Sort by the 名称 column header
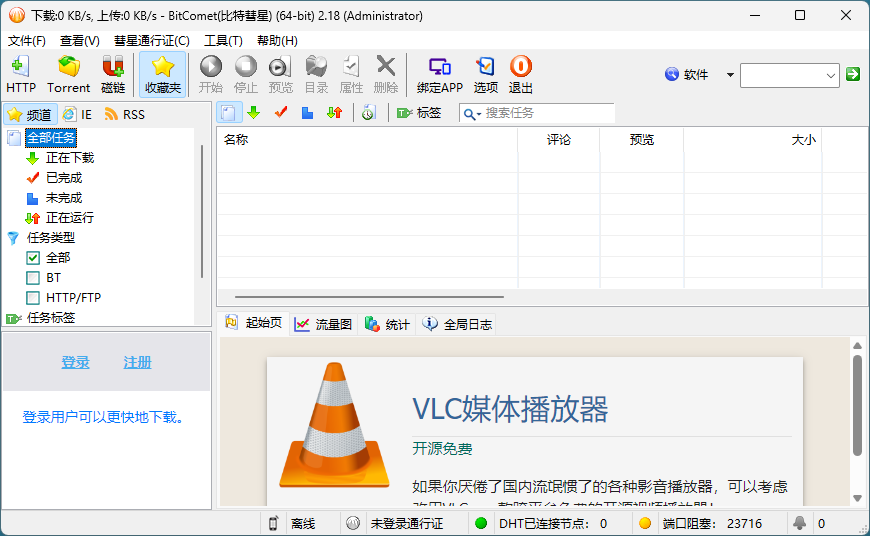Screen dimensions: 870x536 [x=367, y=140]
